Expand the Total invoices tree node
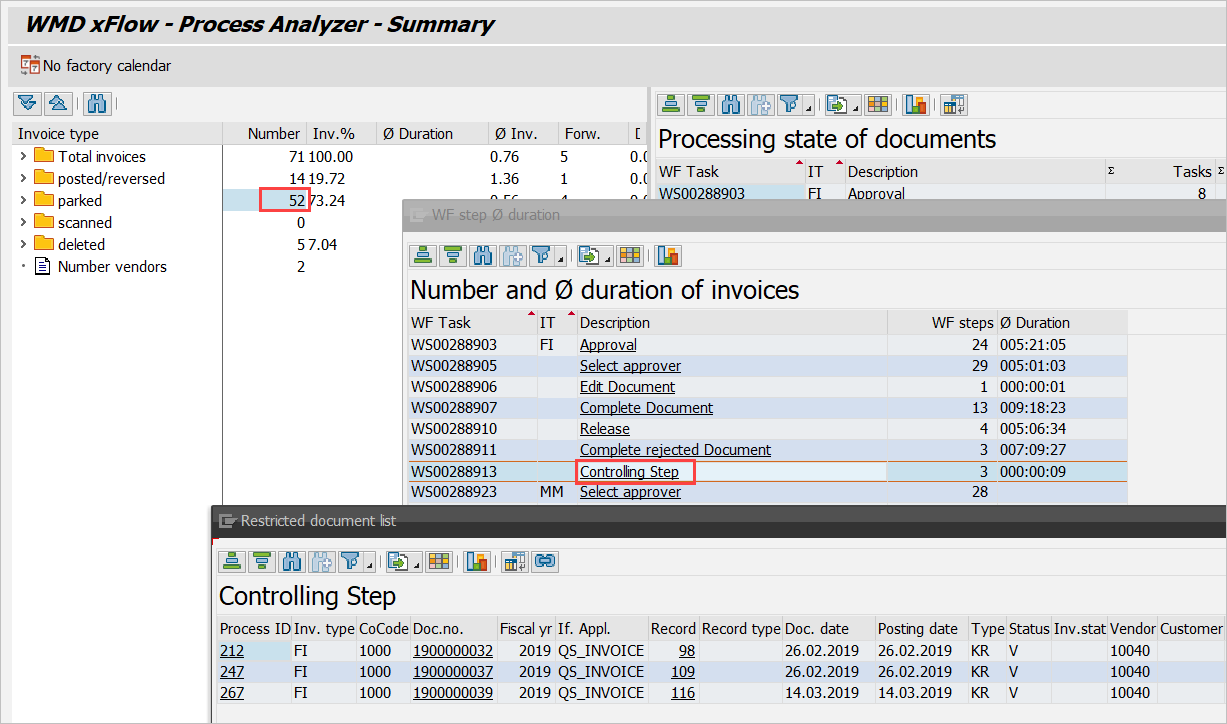The image size is (1227, 724). [x=23, y=156]
